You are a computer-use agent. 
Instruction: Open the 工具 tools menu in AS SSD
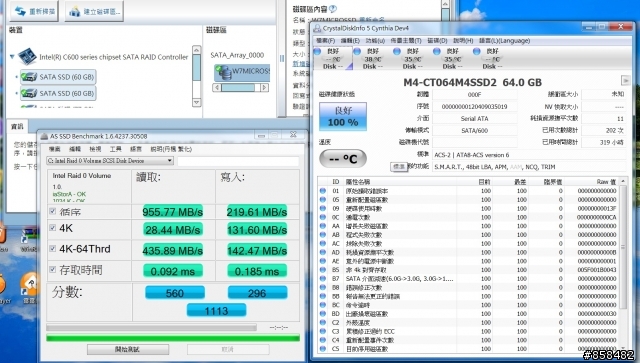116,149
